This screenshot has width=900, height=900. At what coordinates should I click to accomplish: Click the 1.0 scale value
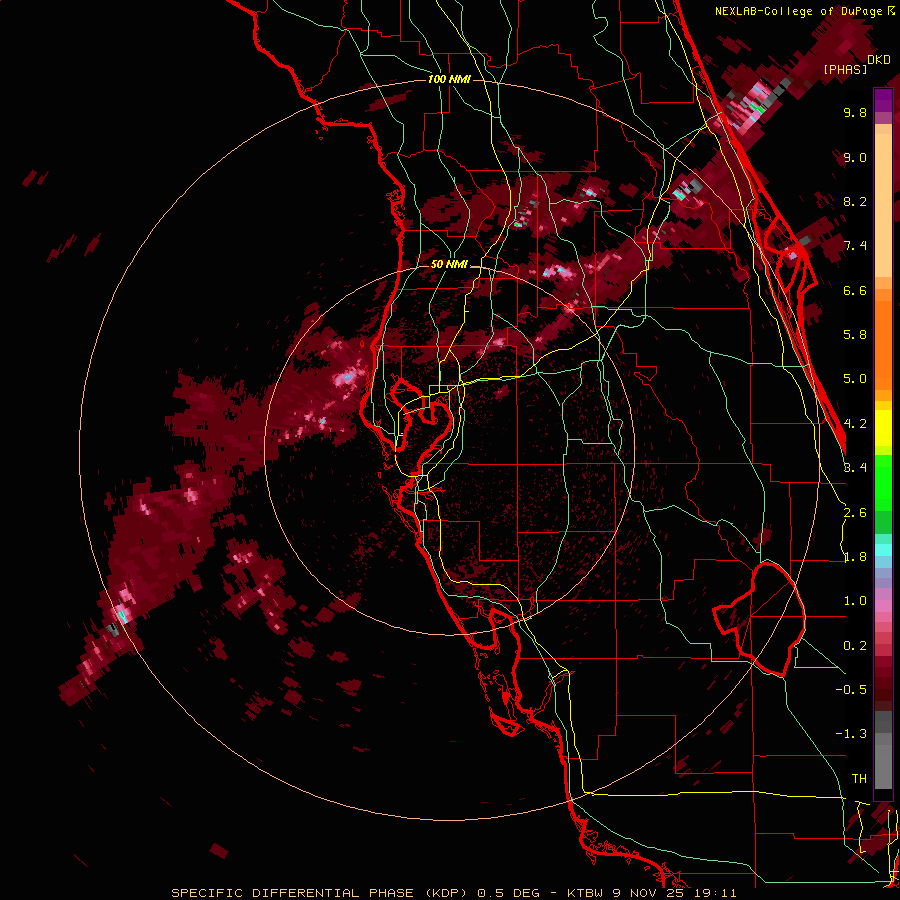tap(855, 601)
